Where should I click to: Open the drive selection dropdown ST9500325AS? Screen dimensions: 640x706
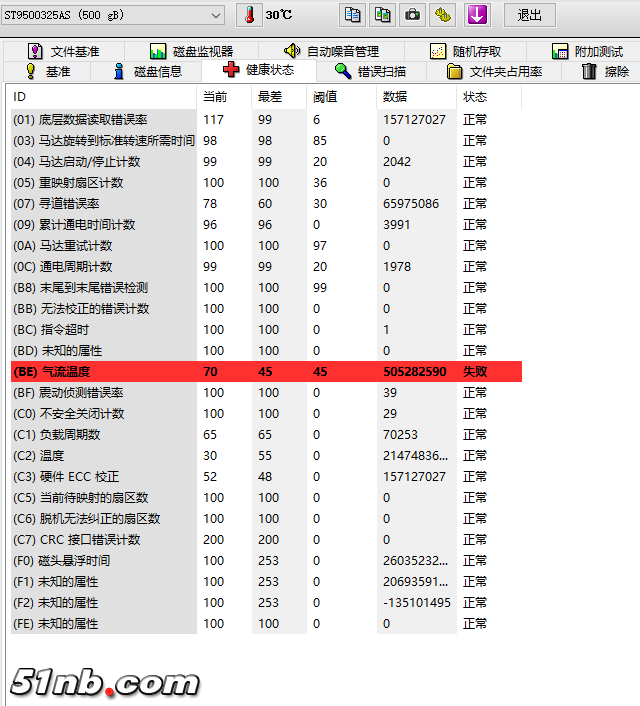pos(113,15)
